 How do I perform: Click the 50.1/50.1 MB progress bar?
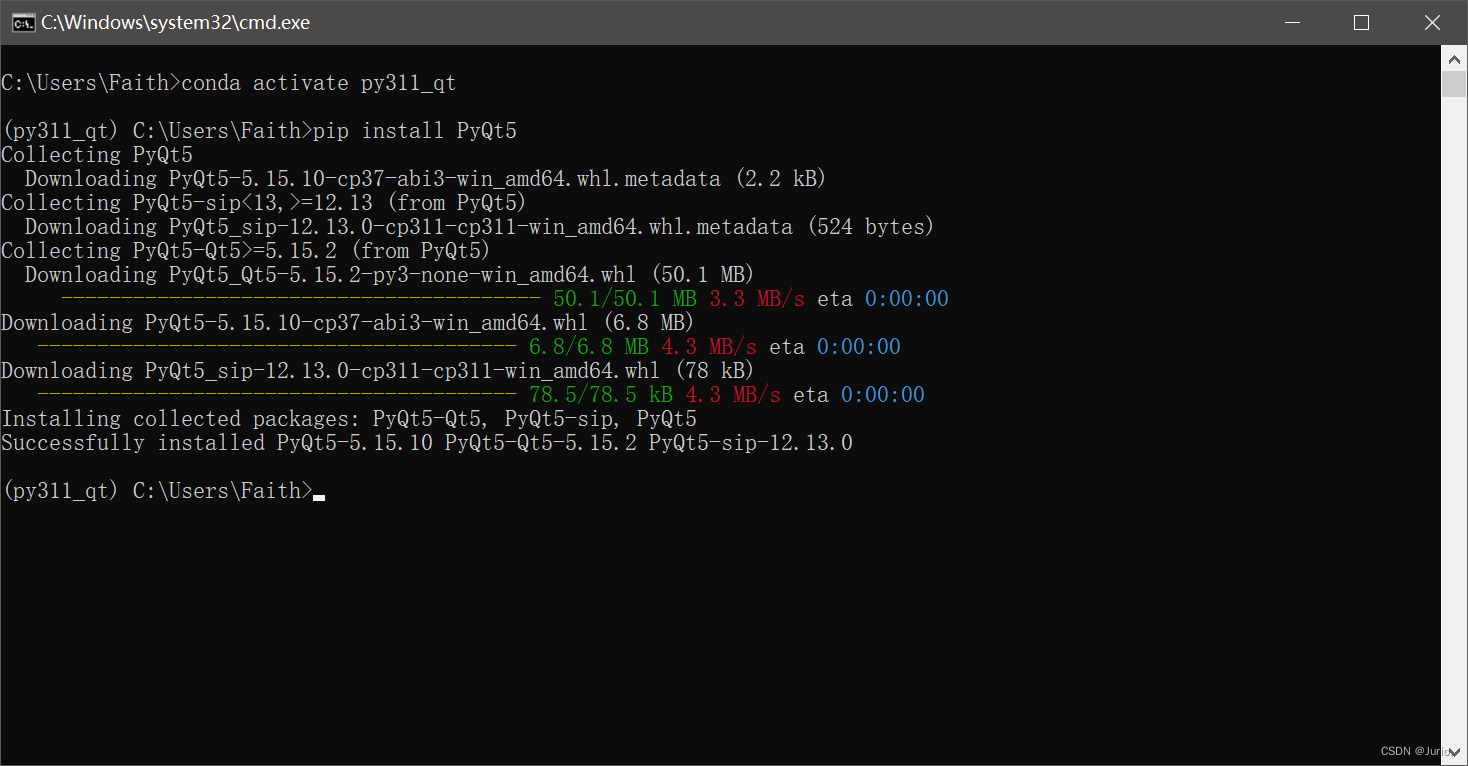tap(301, 299)
